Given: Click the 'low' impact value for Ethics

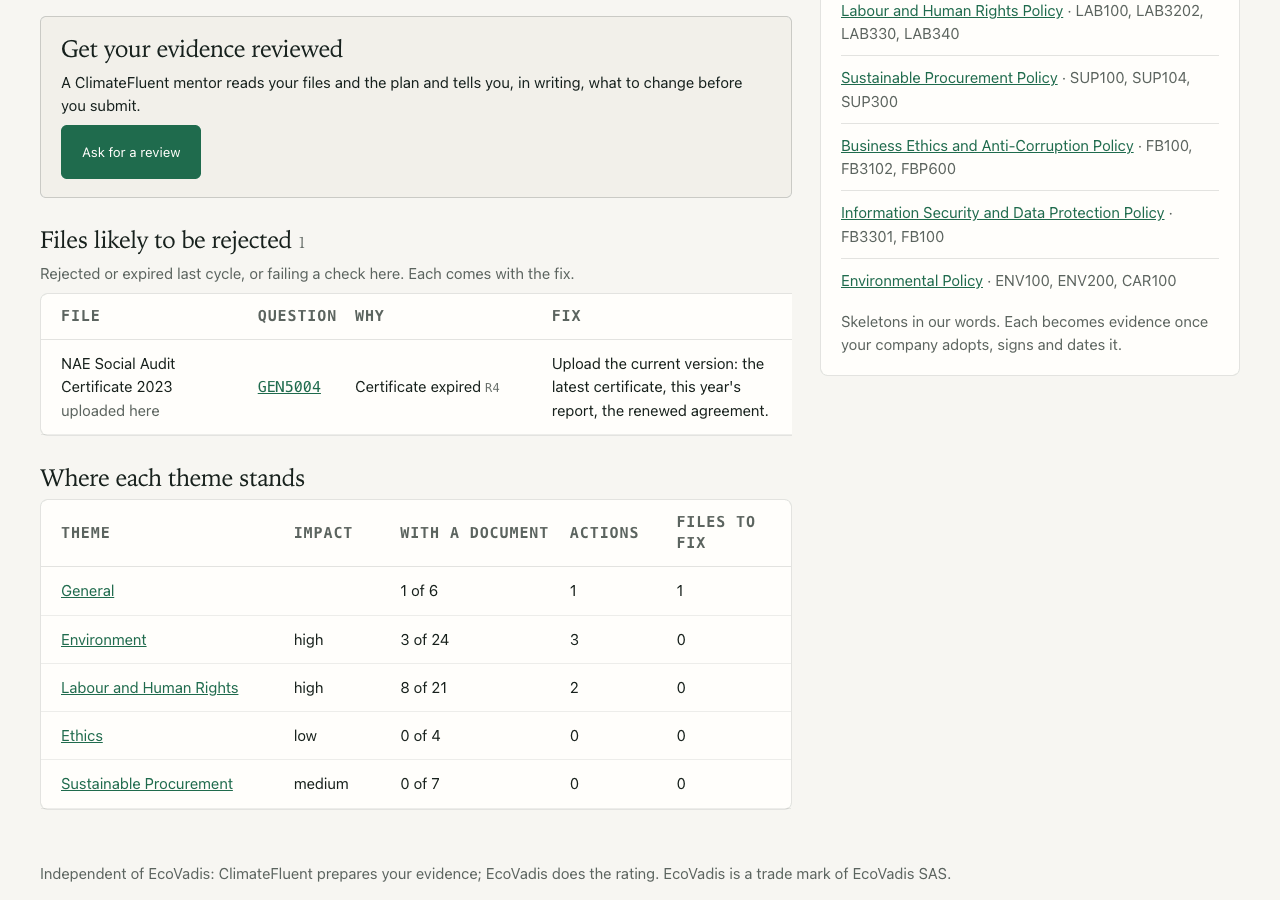Looking at the screenshot, I should (305, 735).
